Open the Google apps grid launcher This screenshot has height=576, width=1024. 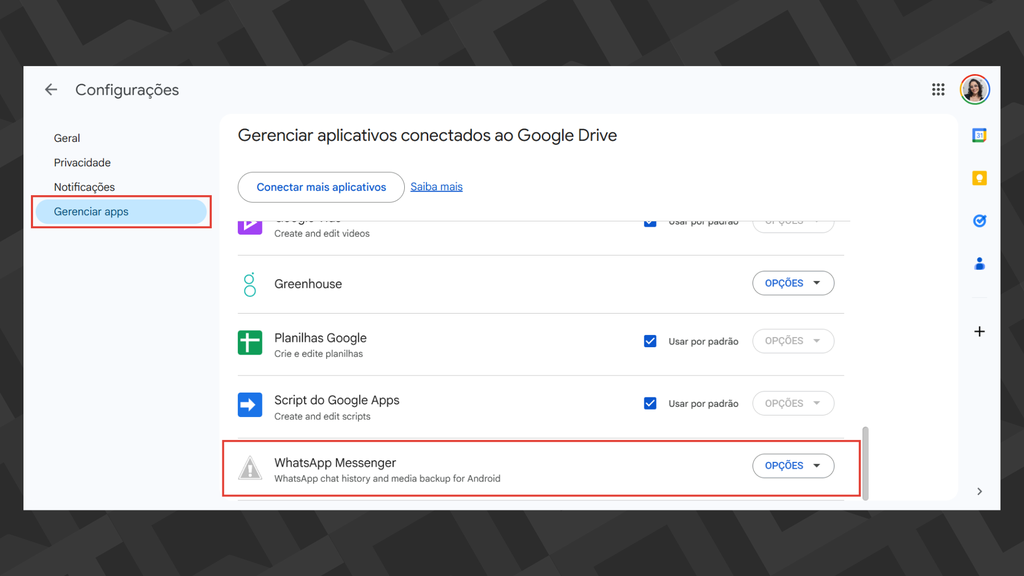938,89
